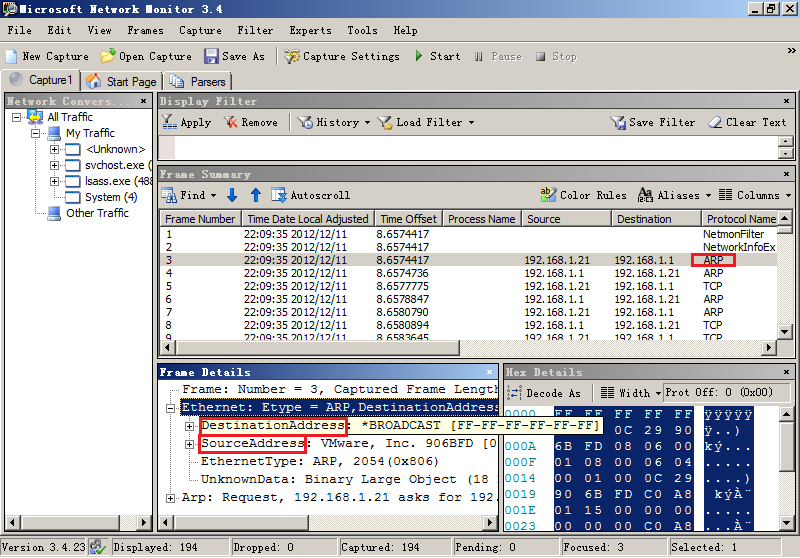Click the blue down arrow to find next

tap(232, 195)
